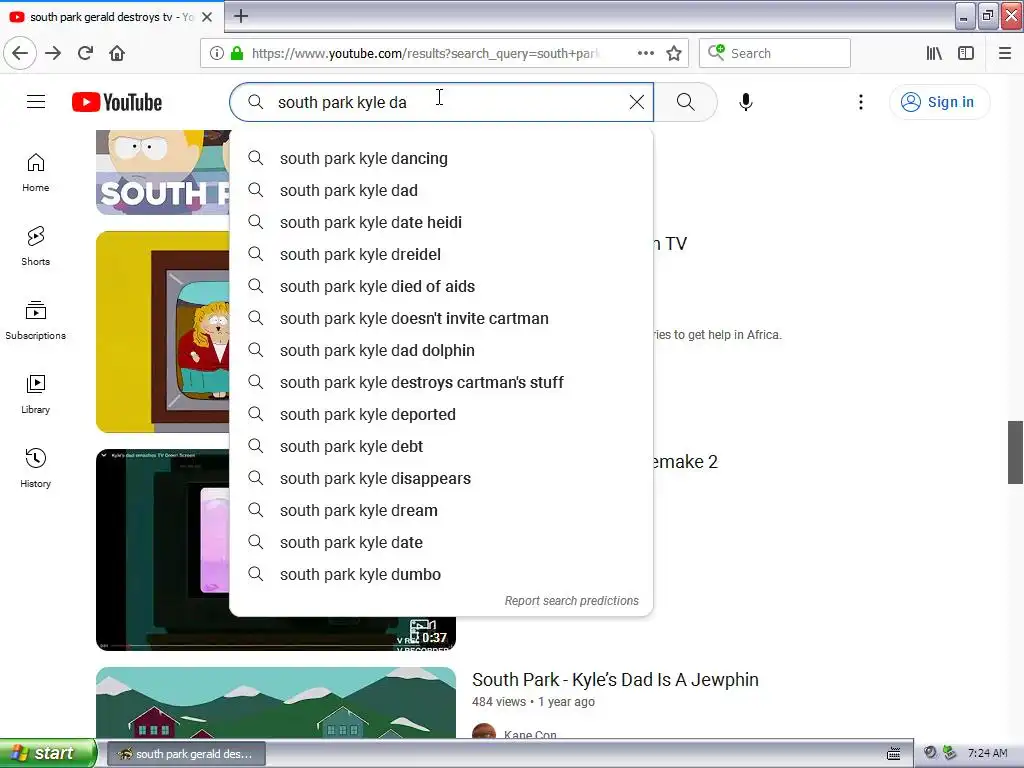Open the browser home page
The height and width of the screenshot is (768, 1024).
coord(117,53)
